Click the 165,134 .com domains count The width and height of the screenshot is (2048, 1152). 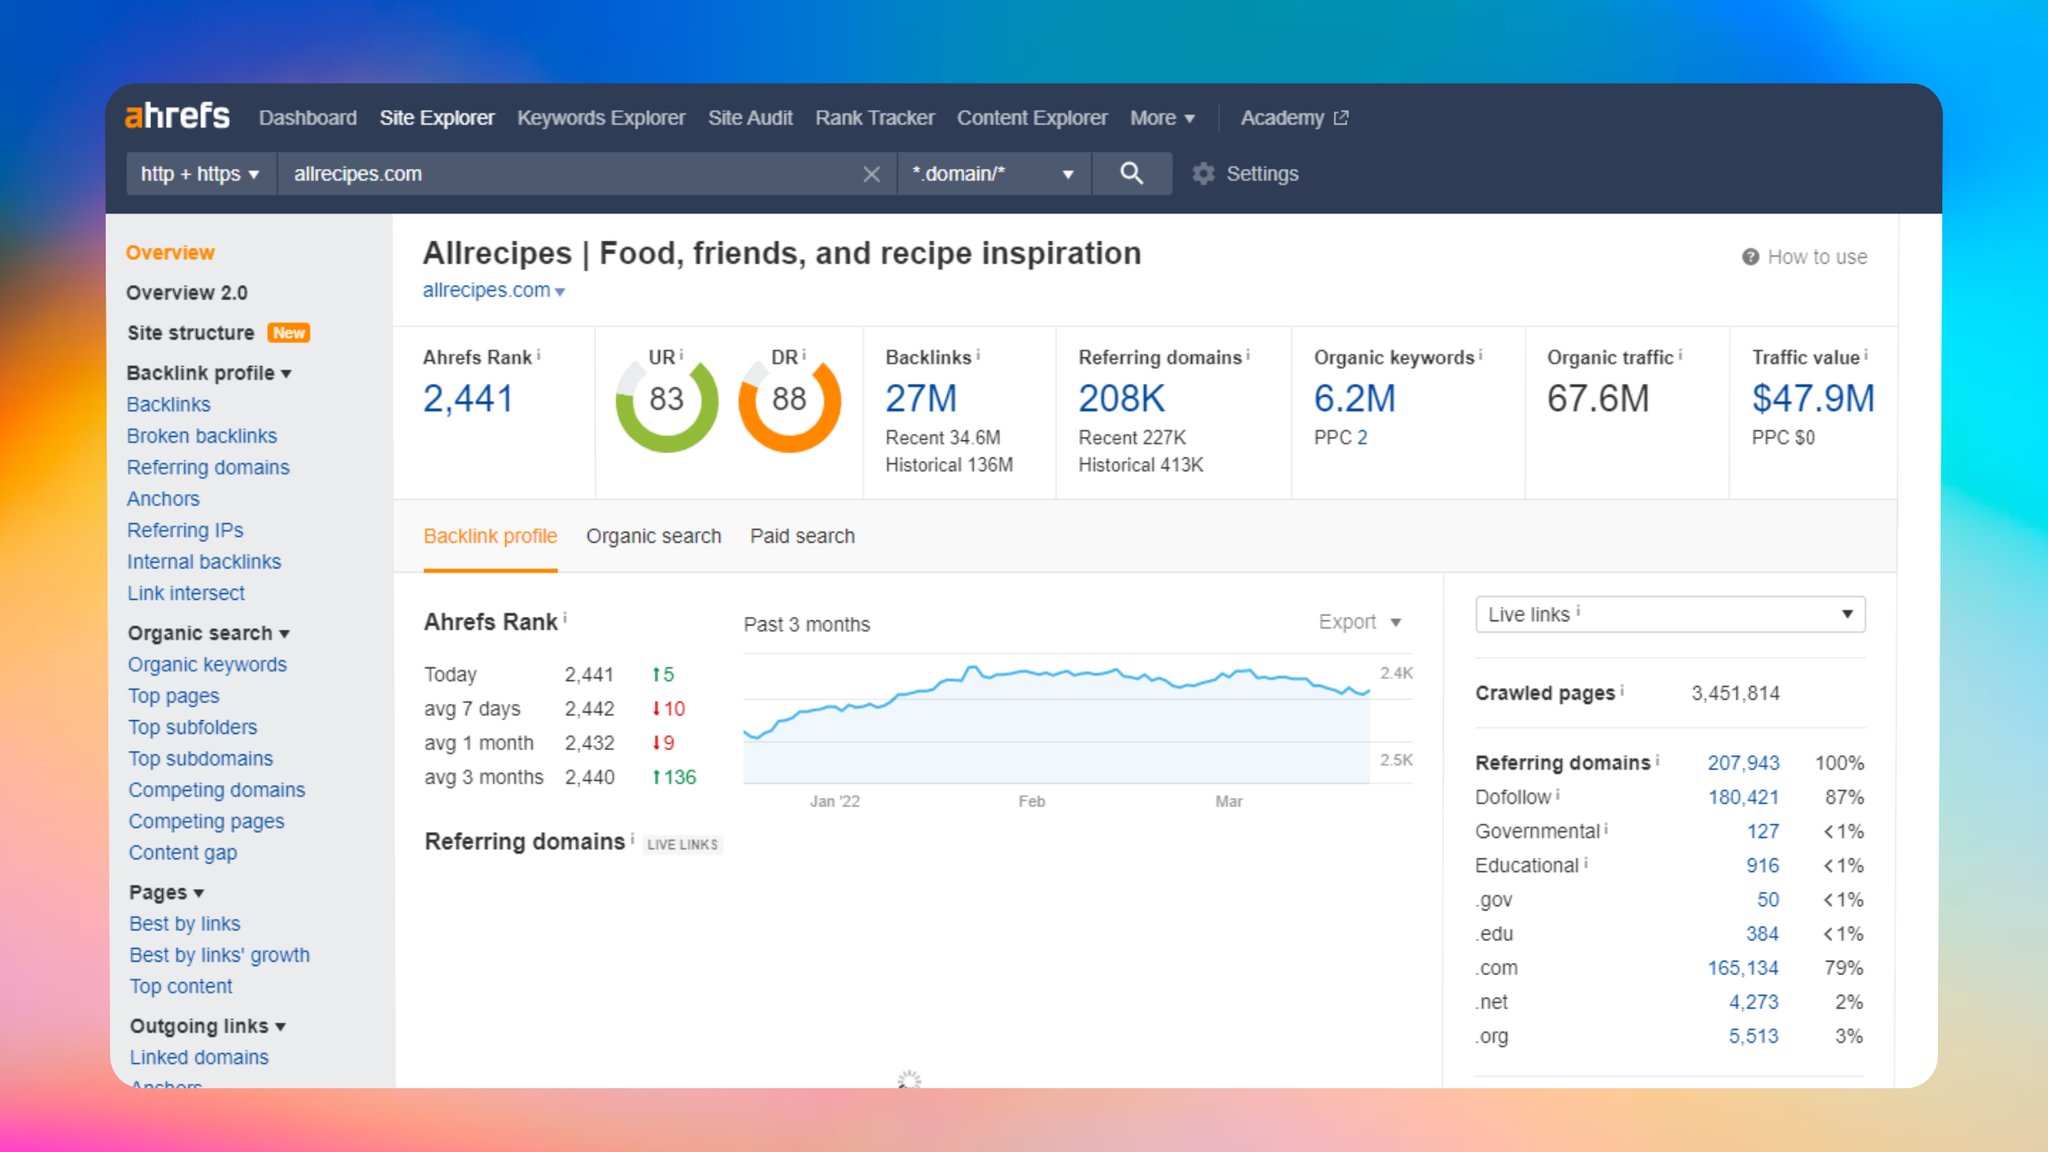coord(1743,968)
